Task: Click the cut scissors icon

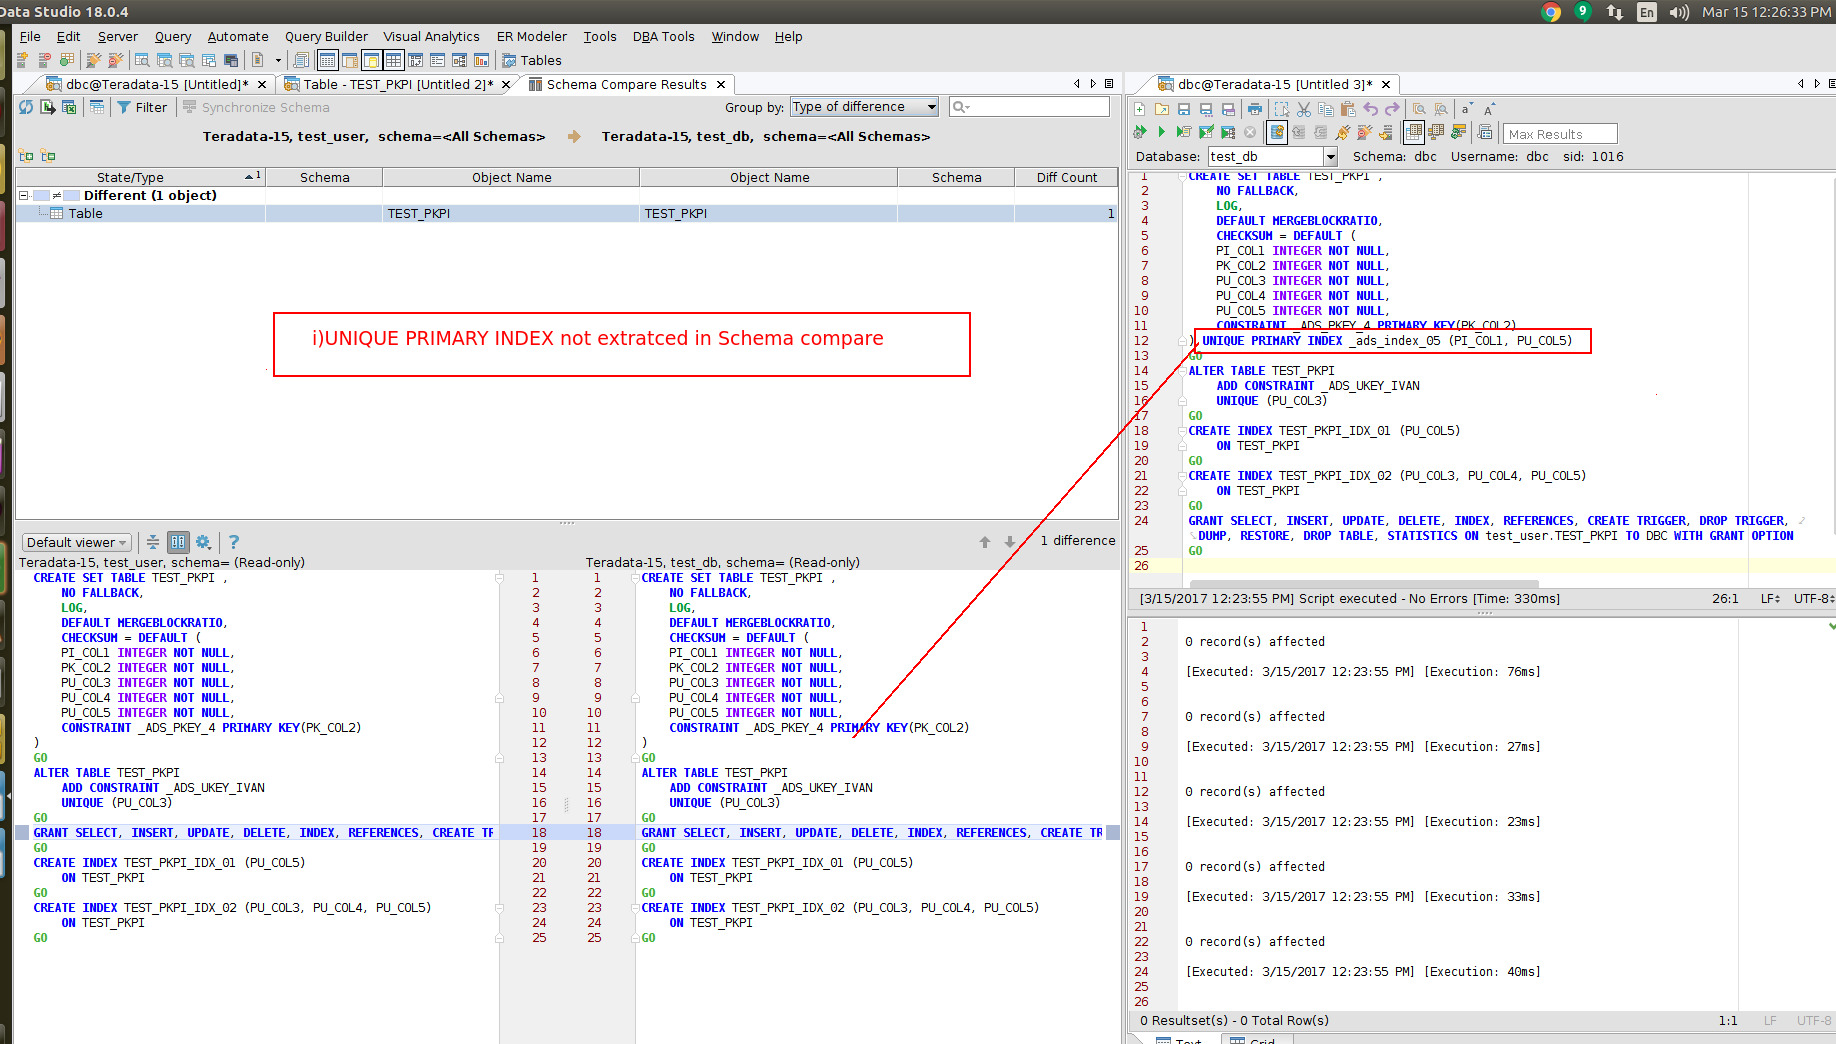Action: point(1304,109)
